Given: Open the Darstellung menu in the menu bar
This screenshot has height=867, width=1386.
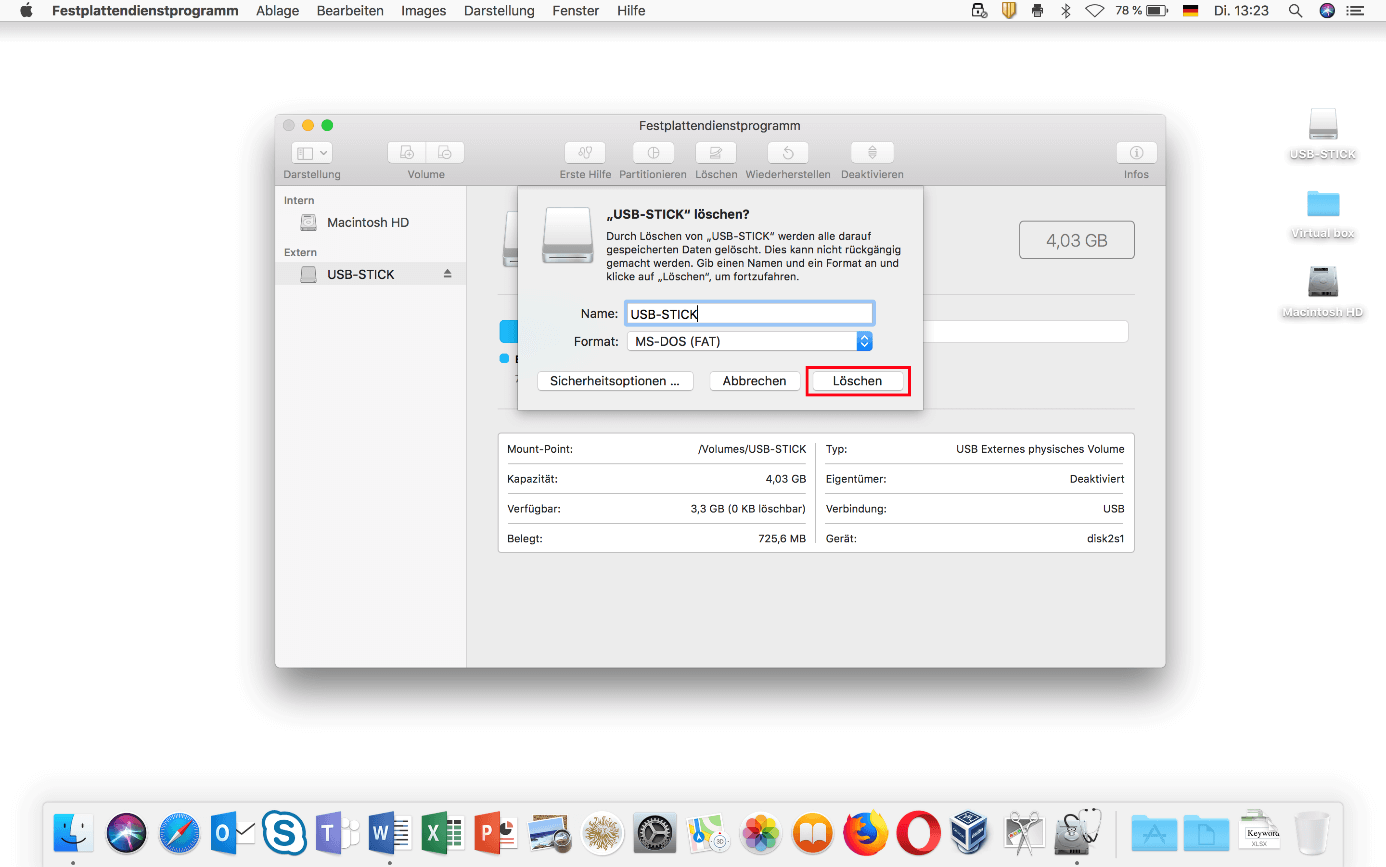Looking at the screenshot, I should coord(499,11).
